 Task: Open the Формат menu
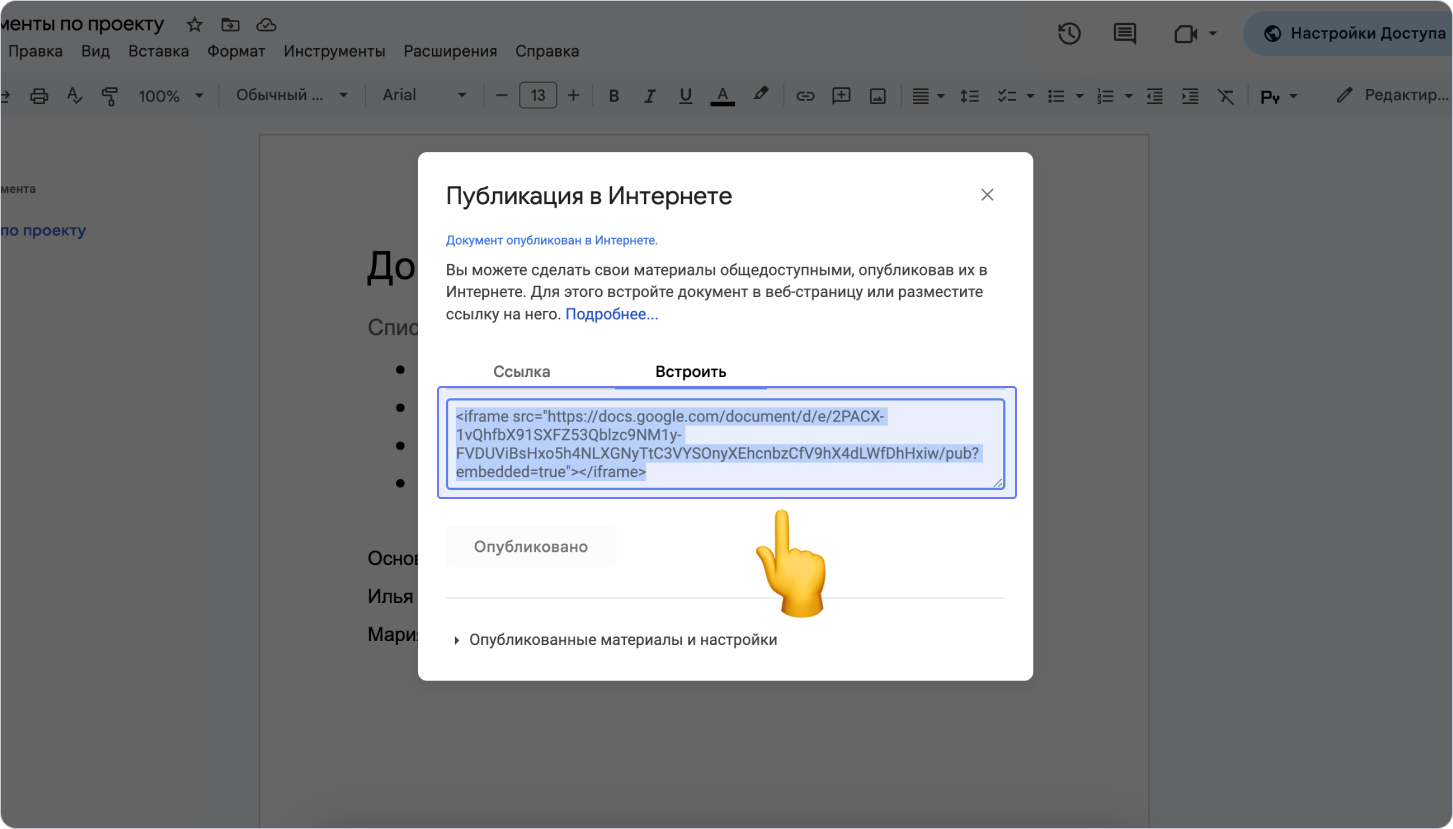(x=236, y=51)
